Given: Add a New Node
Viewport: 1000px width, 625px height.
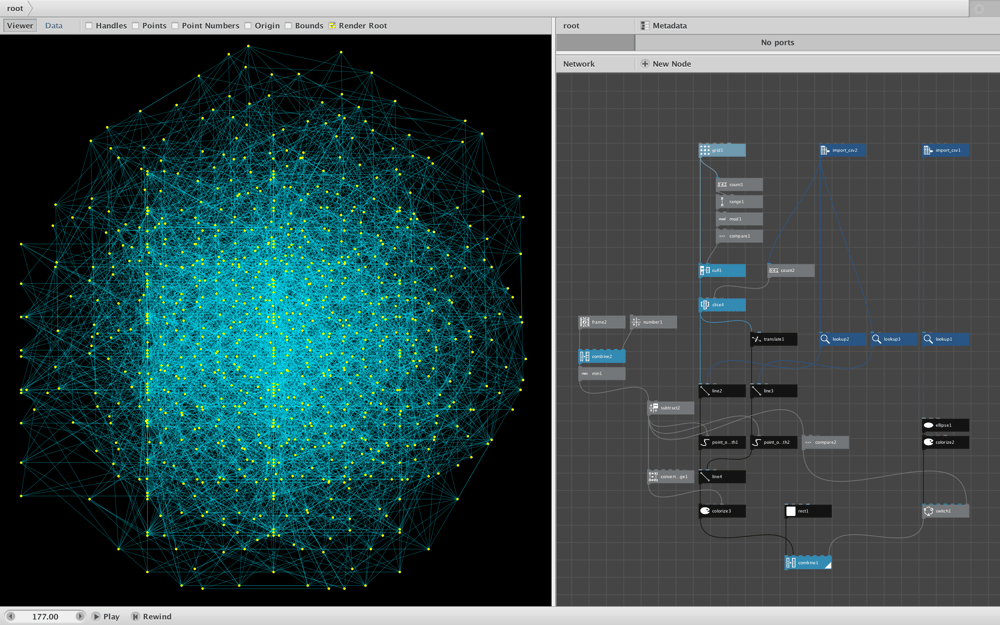Looking at the screenshot, I should 666,64.
